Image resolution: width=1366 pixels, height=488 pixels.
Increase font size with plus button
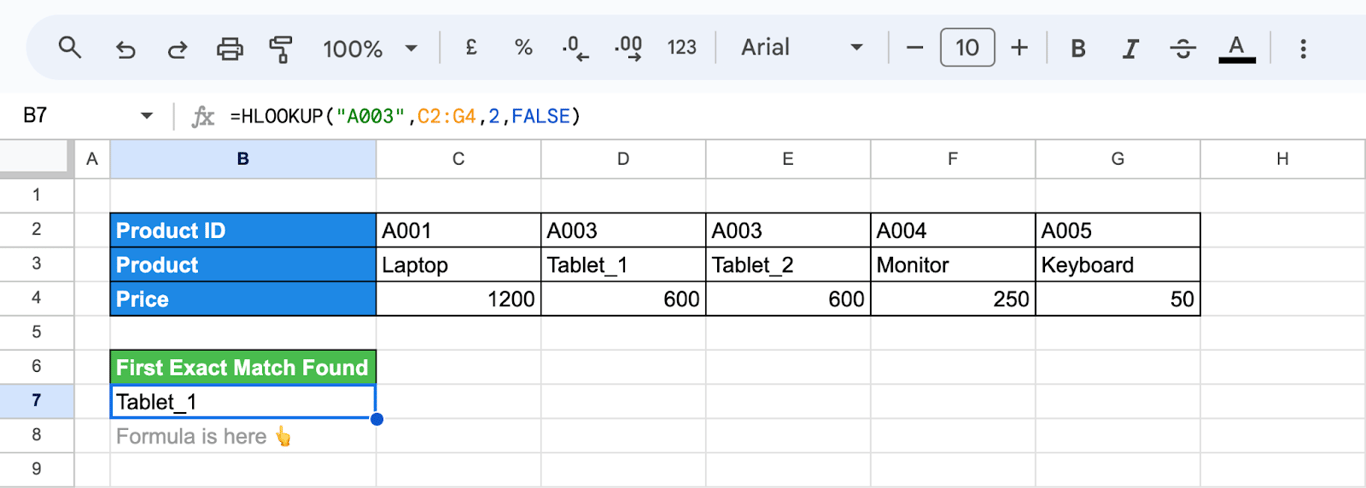tap(1019, 47)
